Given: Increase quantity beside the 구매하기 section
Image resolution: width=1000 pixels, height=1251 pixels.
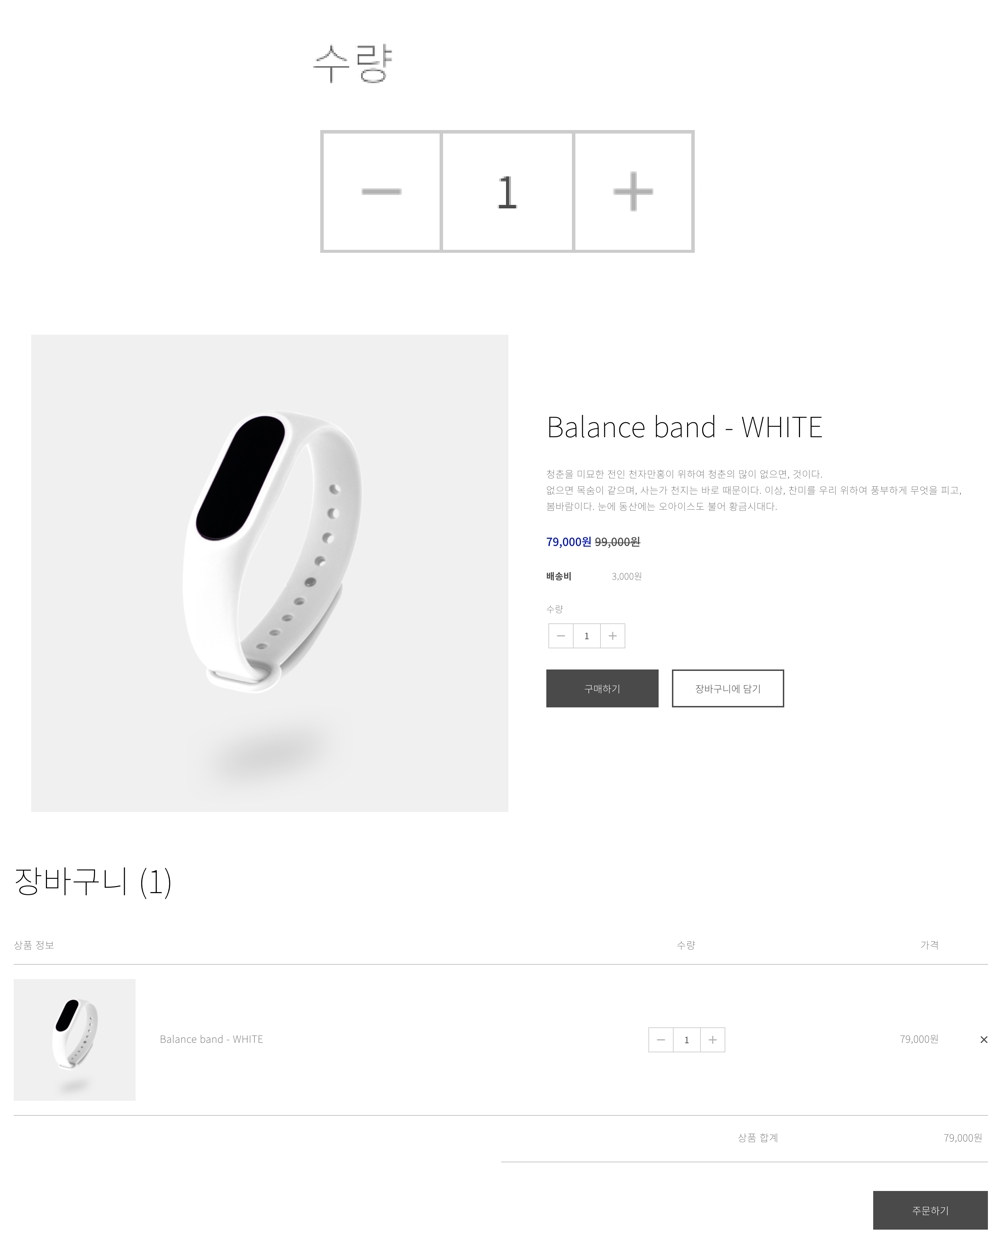Looking at the screenshot, I should pyautogui.click(x=612, y=636).
